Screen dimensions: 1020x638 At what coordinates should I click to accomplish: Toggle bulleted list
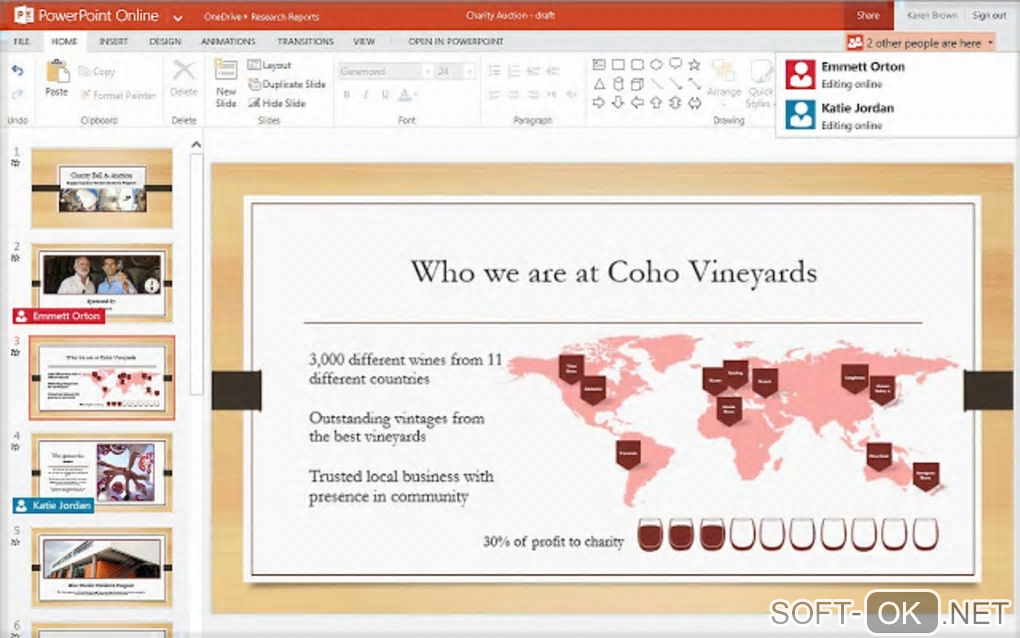click(494, 70)
